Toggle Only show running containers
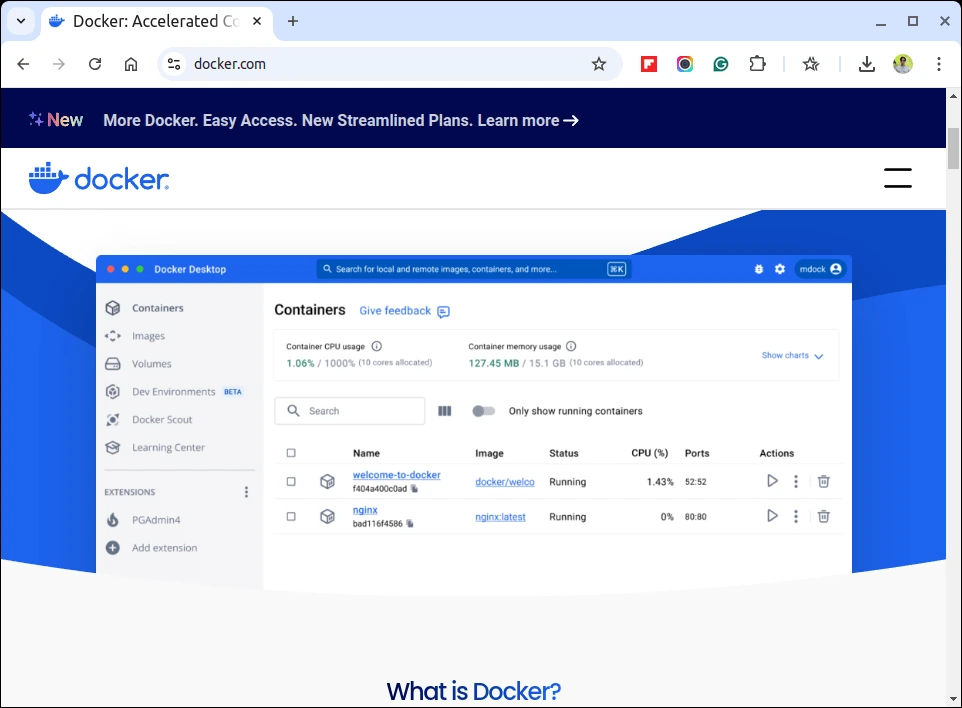962x708 pixels. coord(483,411)
